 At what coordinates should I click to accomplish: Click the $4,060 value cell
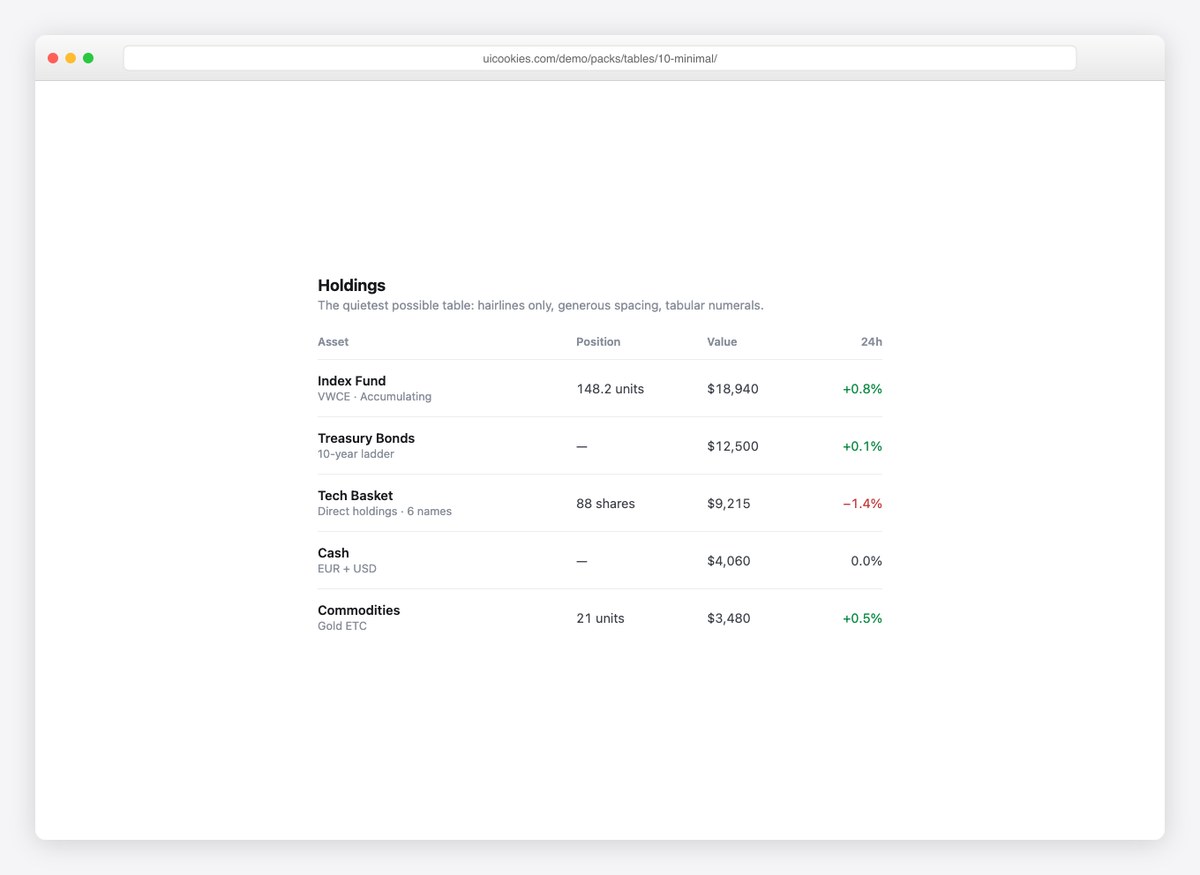tap(729, 561)
